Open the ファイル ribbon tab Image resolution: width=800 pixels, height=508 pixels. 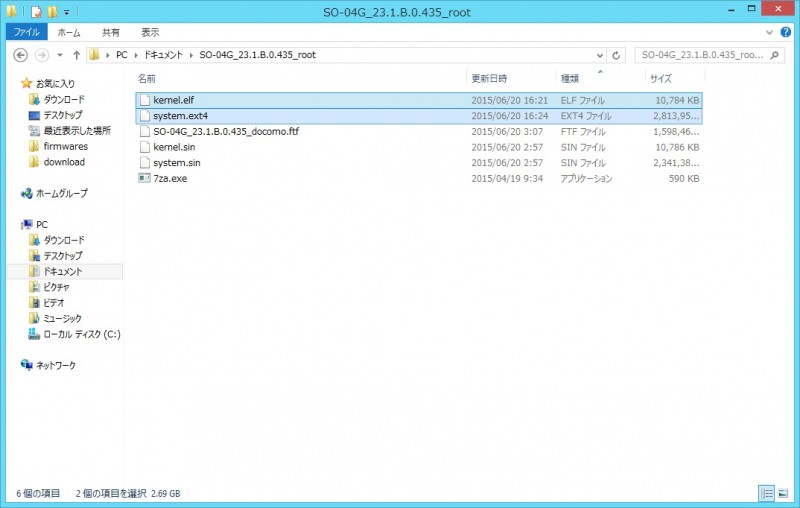27,32
